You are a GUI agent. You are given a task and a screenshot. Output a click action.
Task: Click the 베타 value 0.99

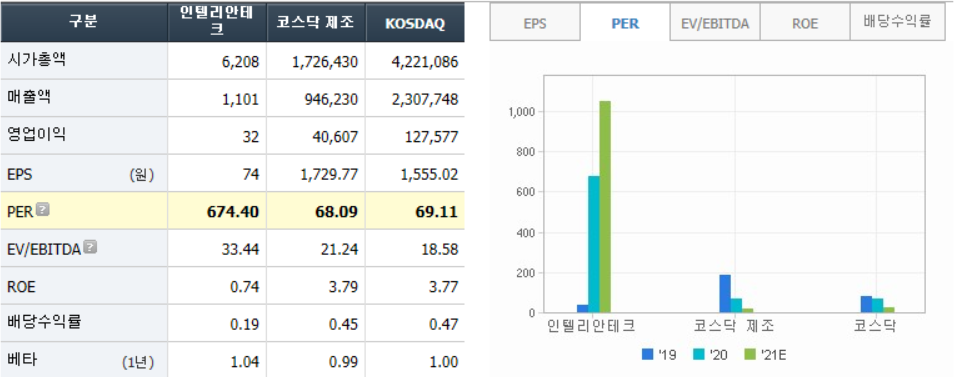click(x=344, y=362)
